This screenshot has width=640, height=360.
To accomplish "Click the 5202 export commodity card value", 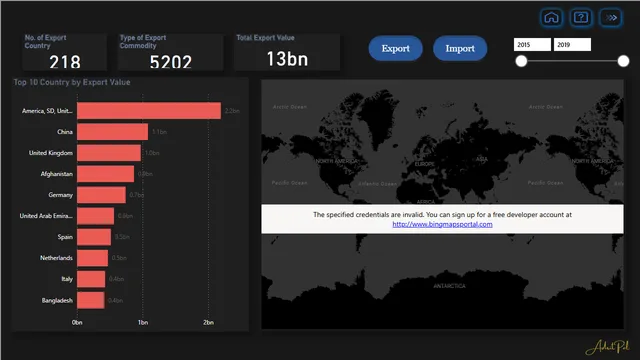I will pos(171,62).
